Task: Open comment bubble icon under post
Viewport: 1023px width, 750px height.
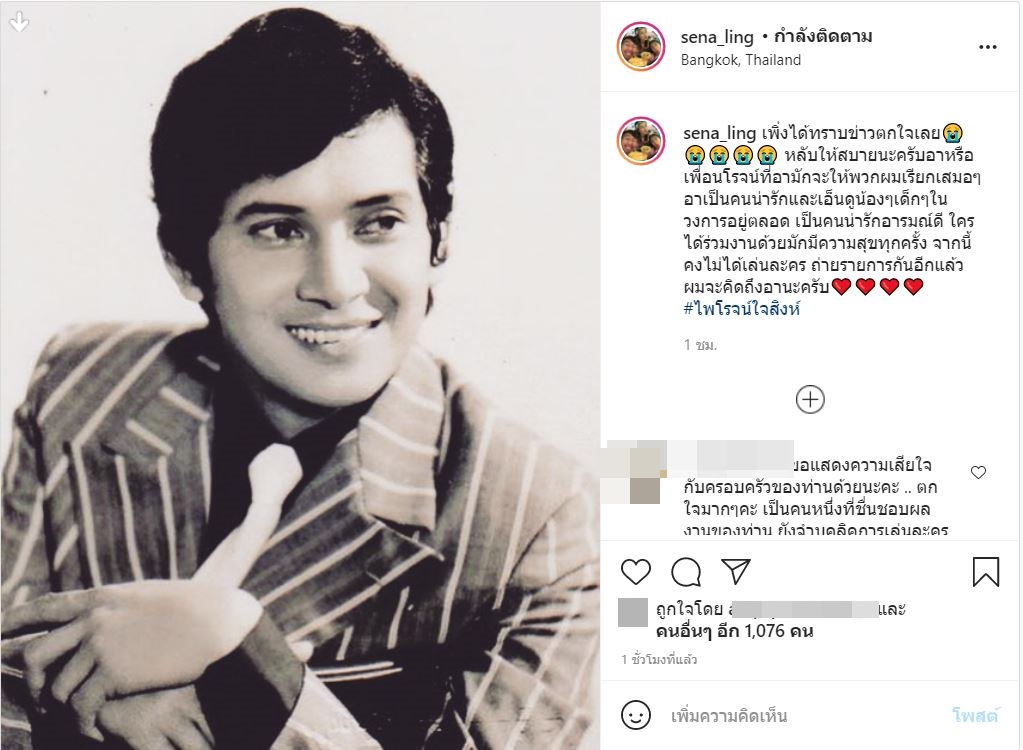Action: click(x=686, y=572)
